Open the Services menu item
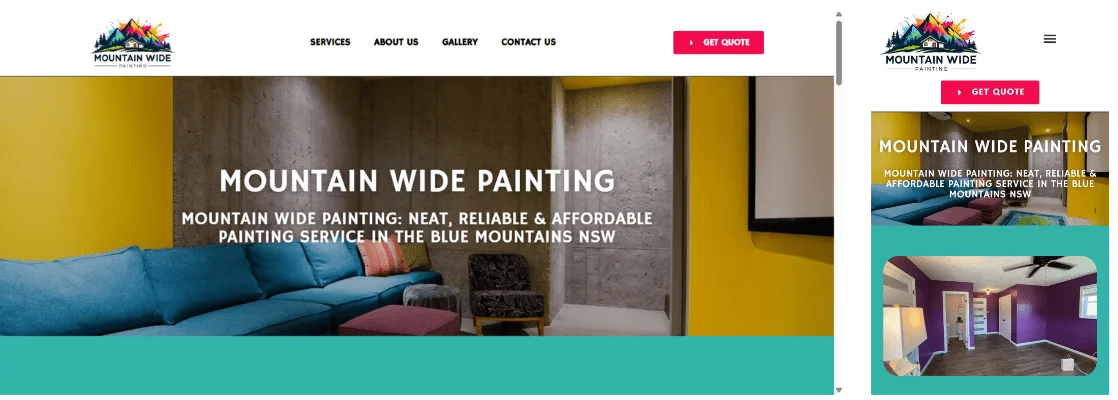Viewport: 1118px width, 400px height. [330, 42]
